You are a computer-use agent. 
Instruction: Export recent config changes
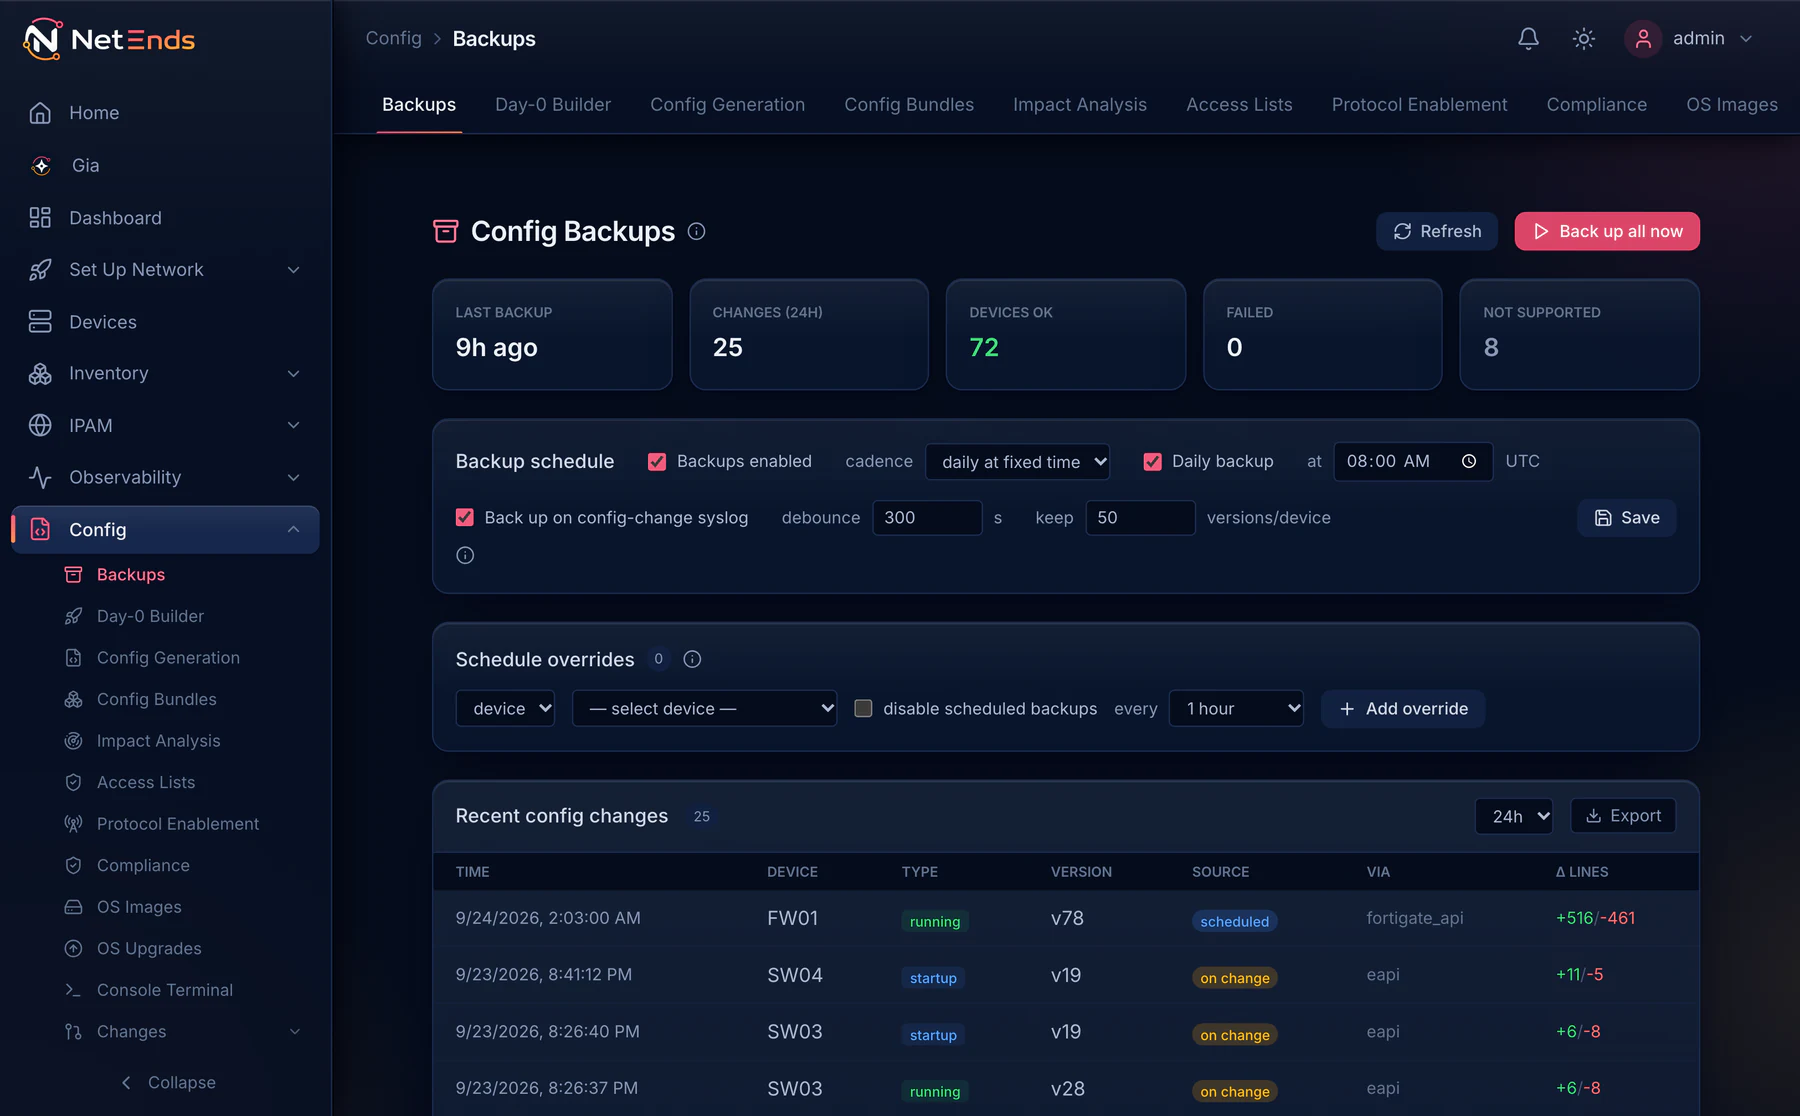[1623, 816]
